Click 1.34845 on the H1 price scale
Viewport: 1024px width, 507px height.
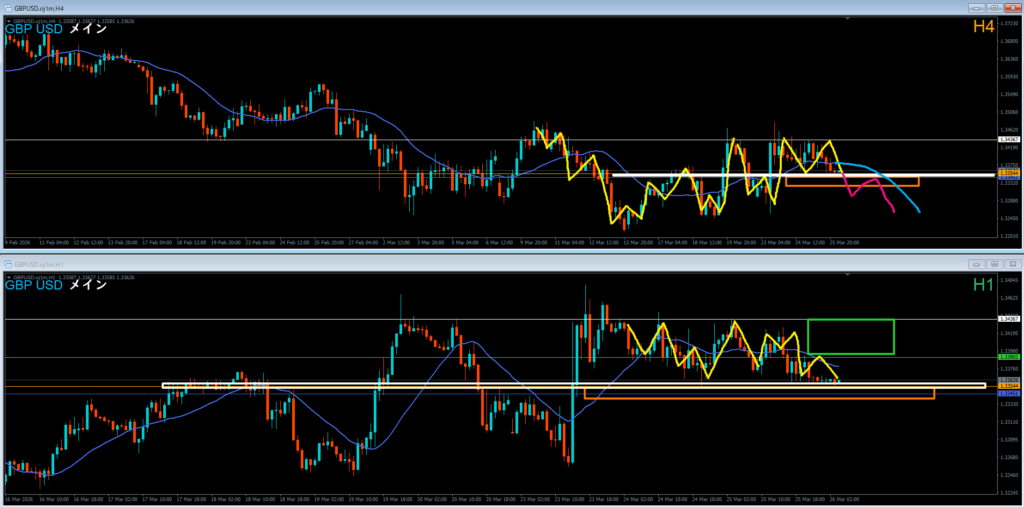point(1010,280)
